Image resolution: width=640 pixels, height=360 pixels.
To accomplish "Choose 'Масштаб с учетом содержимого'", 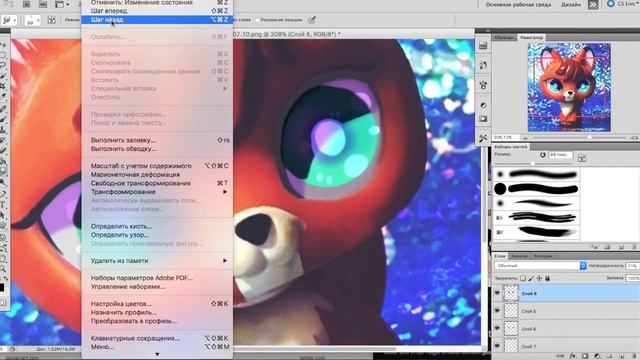I will [x=157, y=166].
